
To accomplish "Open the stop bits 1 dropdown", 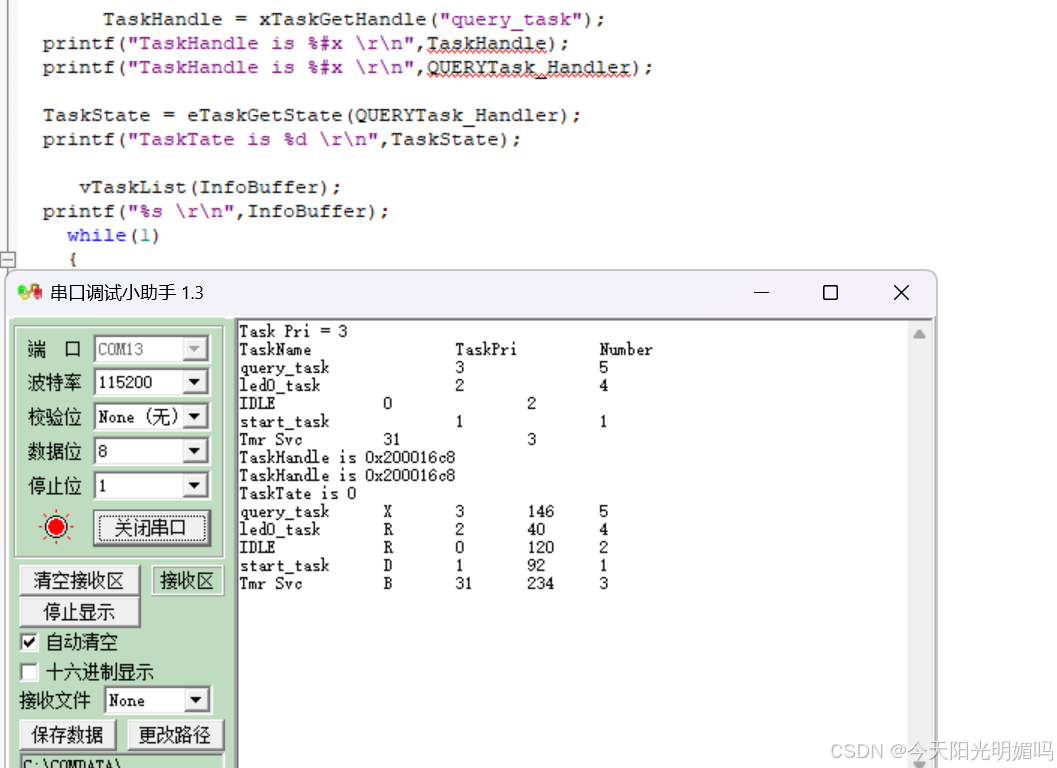I will [x=194, y=485].
